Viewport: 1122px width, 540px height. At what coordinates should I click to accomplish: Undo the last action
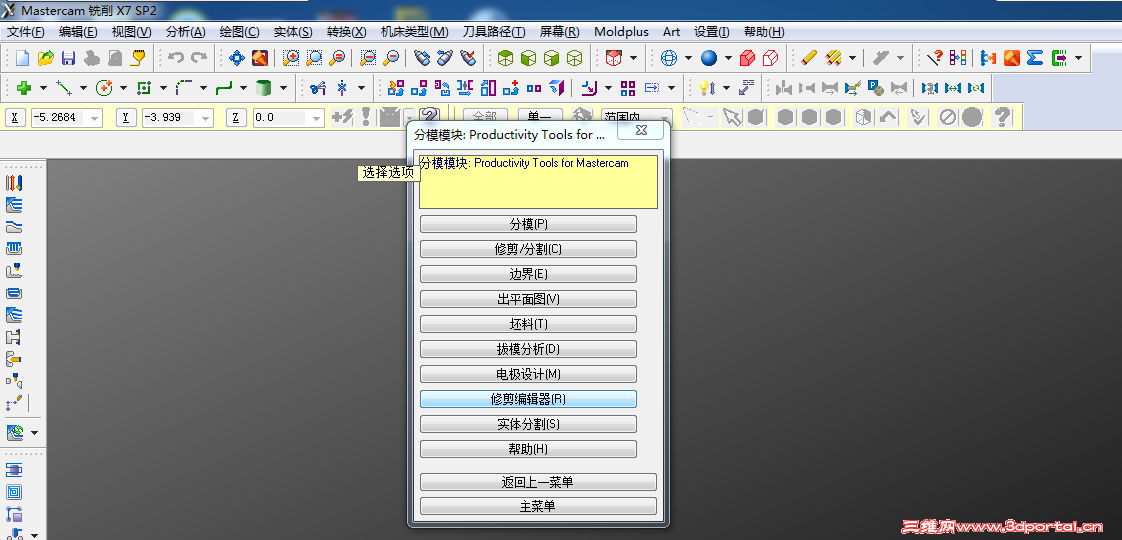coord(176,58)
